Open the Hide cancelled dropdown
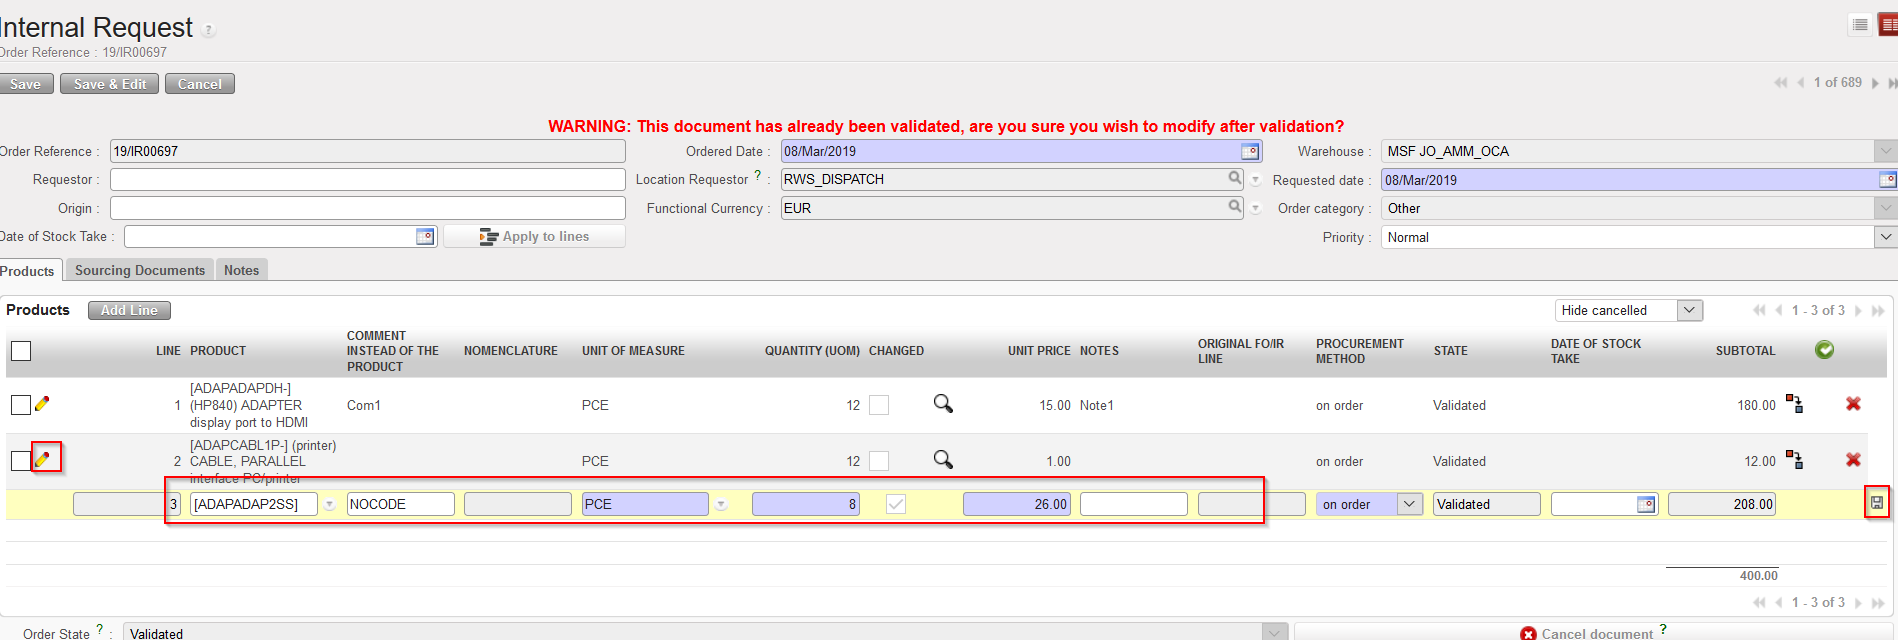Screen dimensions: 1898x640 point(1689,310)
